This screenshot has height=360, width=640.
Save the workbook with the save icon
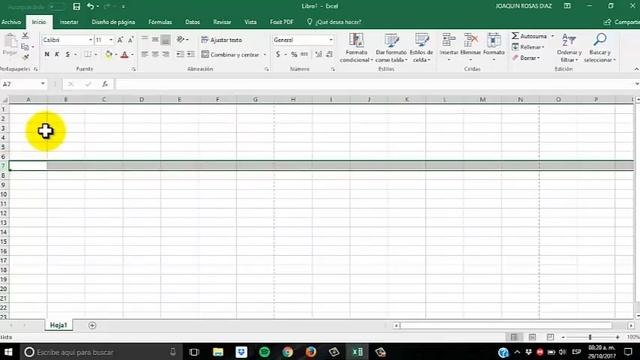point(76,6)
